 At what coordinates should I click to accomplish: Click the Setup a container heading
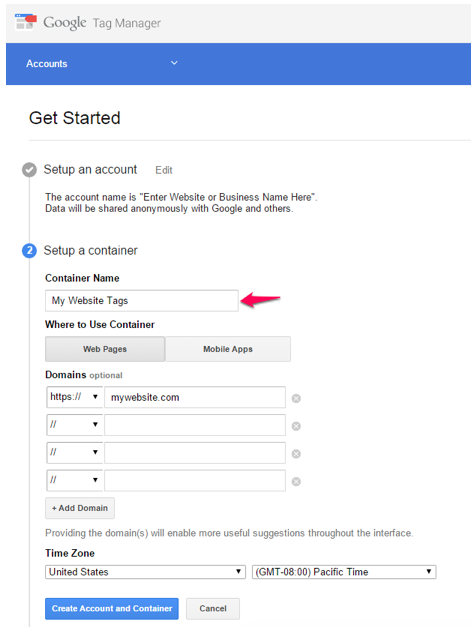click(x=90, y=250)
